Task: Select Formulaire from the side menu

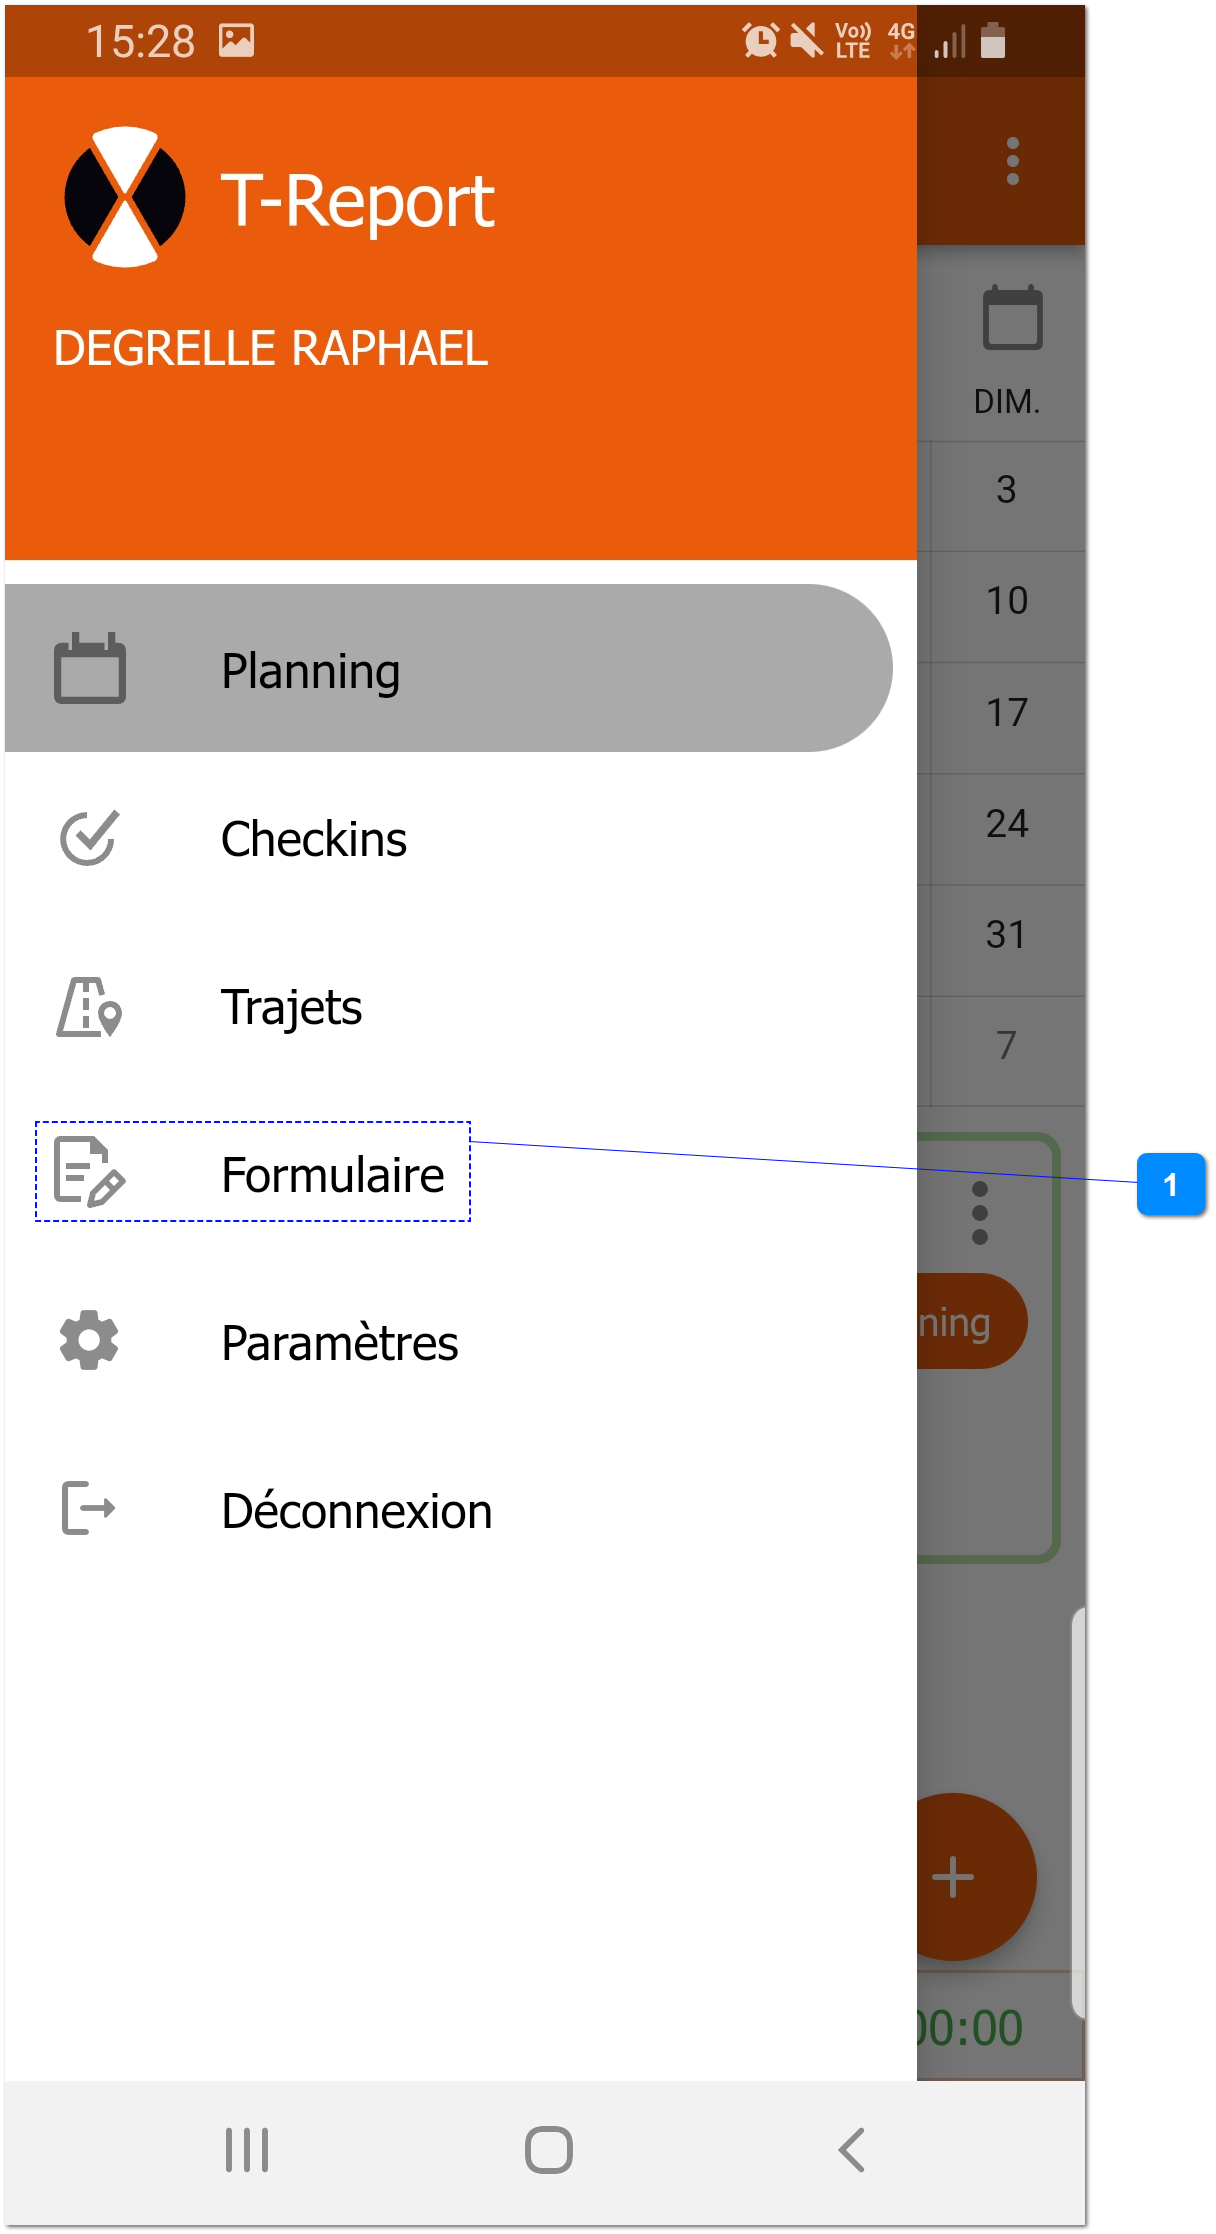Action: point(333,1175)
